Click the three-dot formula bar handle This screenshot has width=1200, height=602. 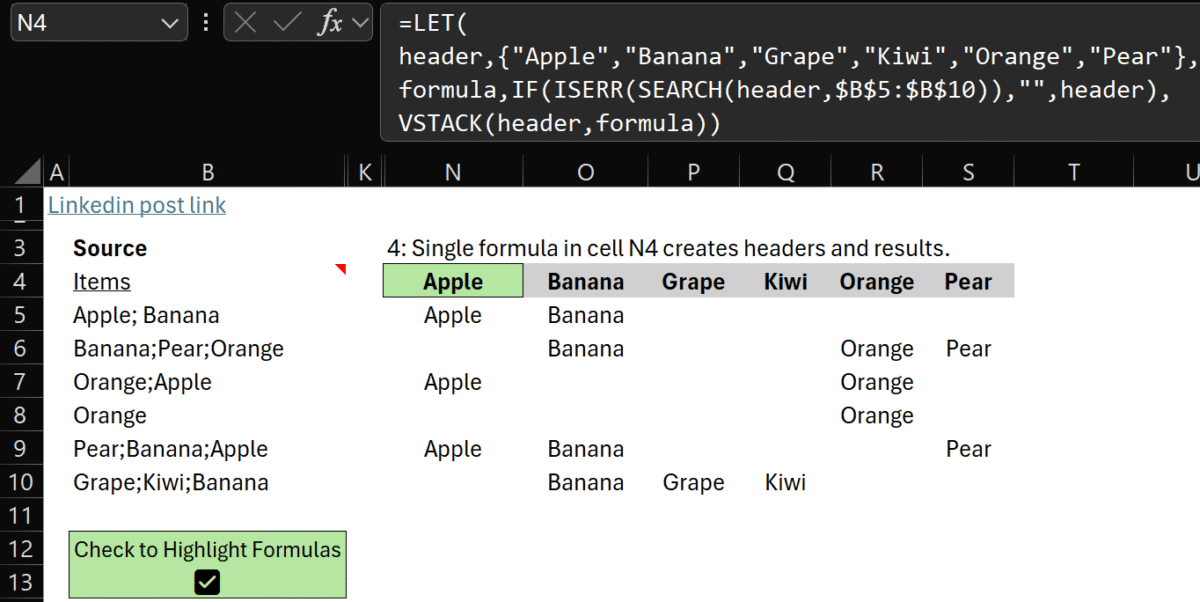point(206,23)
